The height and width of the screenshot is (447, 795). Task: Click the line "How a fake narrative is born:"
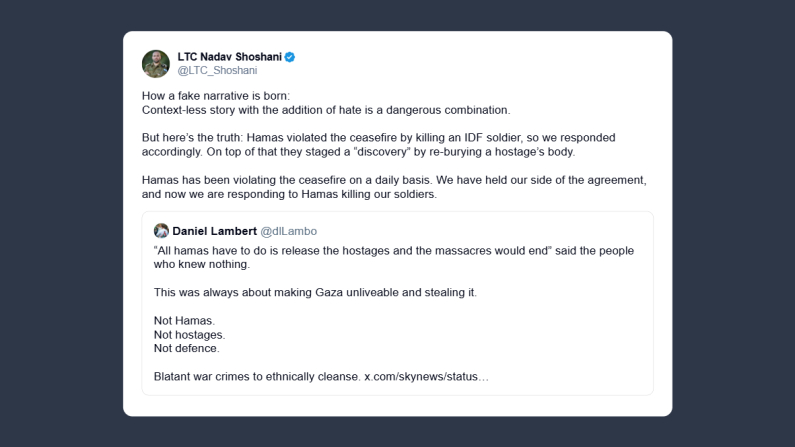[x=215, y=95]
